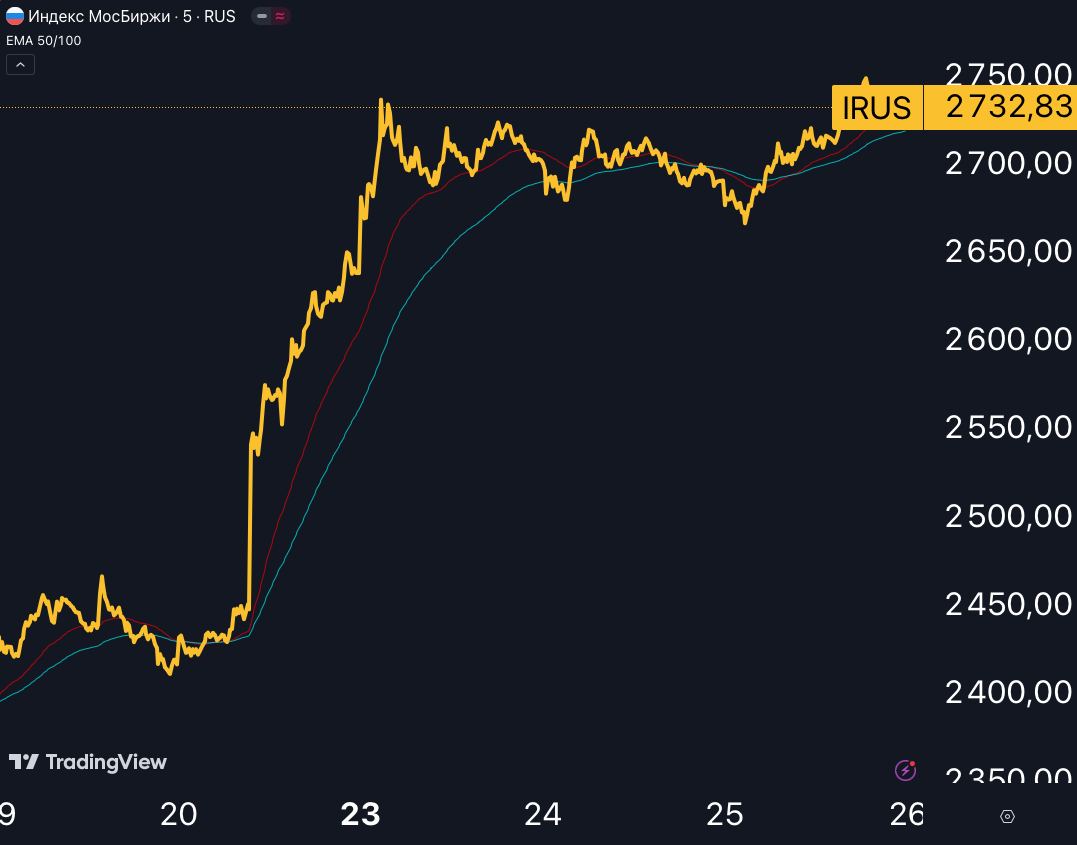Click the red approximate-sign data status icon
Viewport: 1077px width, 845px height.
pos(280,16)
